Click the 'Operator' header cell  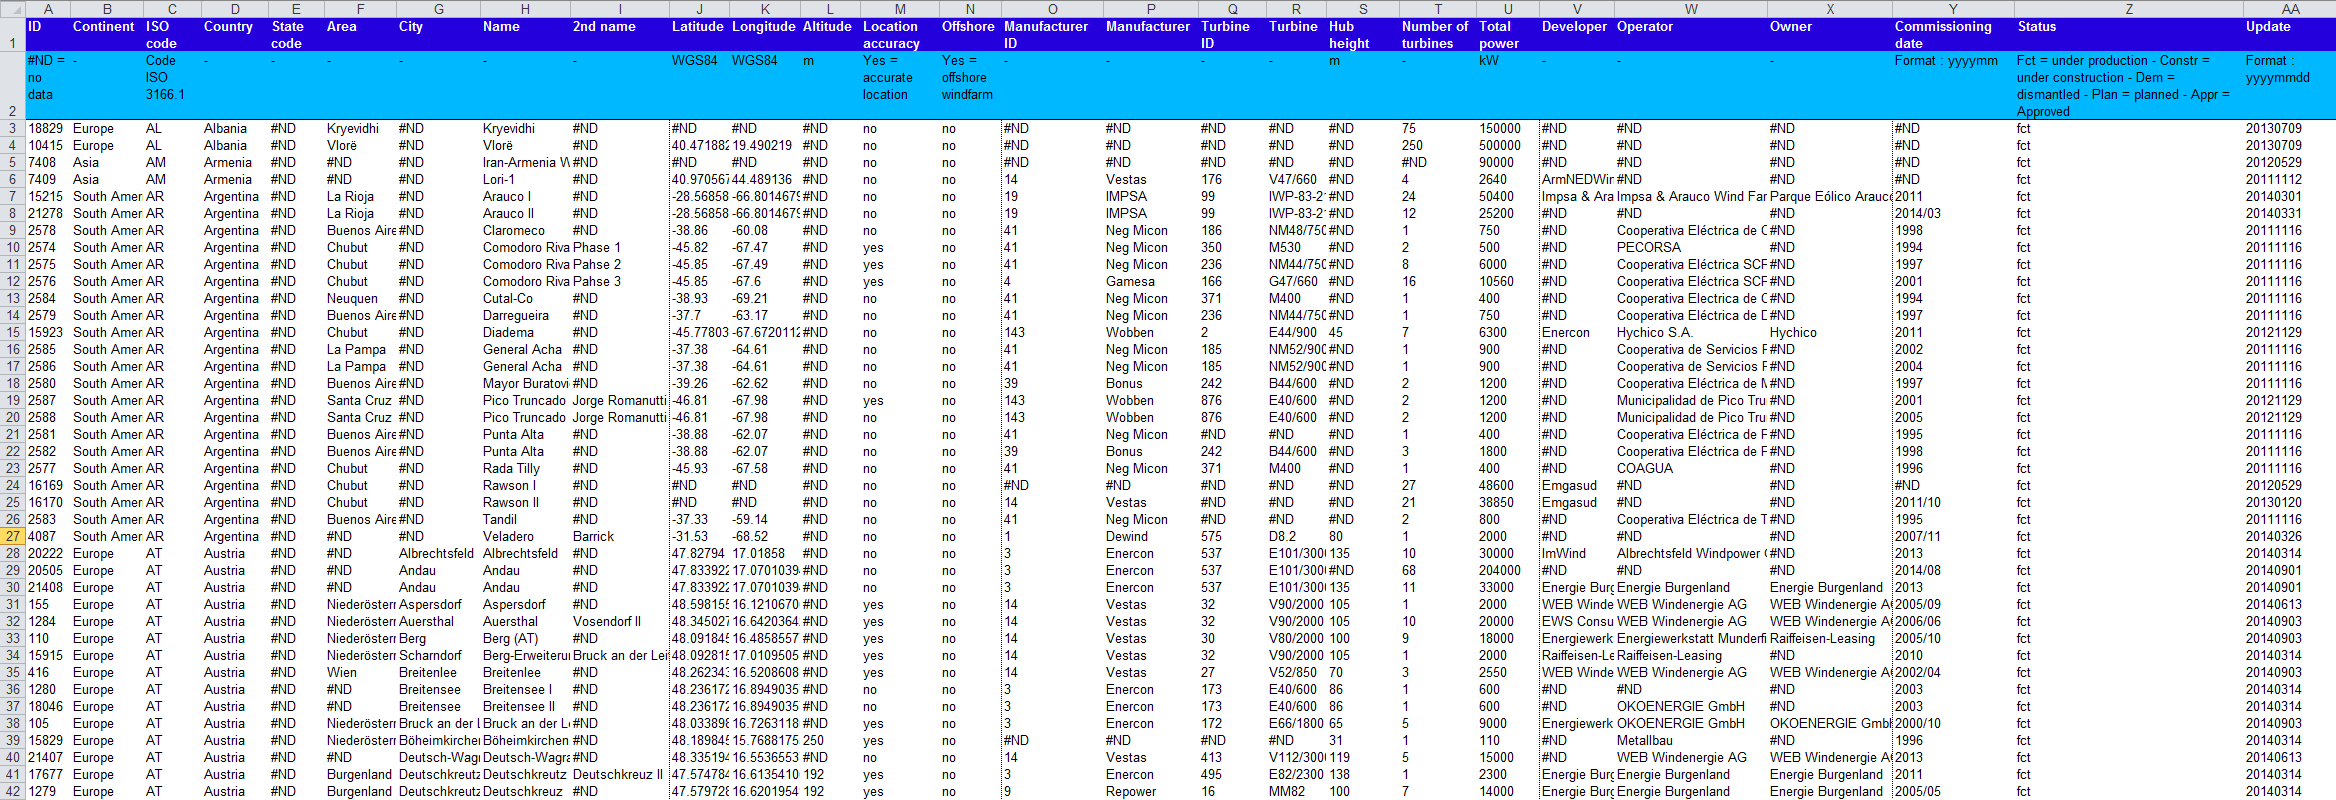tap(1691, 35)
